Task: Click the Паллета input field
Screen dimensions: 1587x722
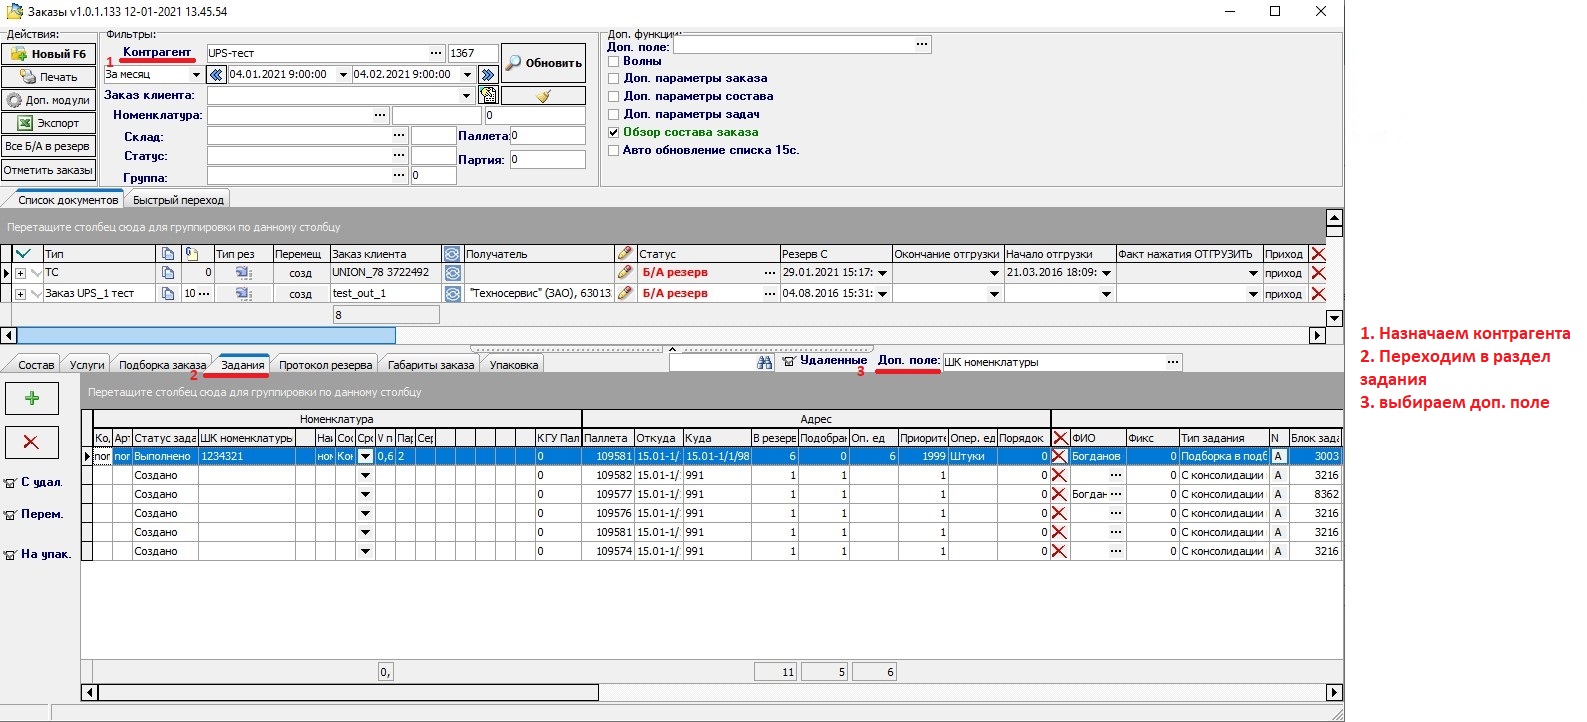Action: (x=547, y=136)
